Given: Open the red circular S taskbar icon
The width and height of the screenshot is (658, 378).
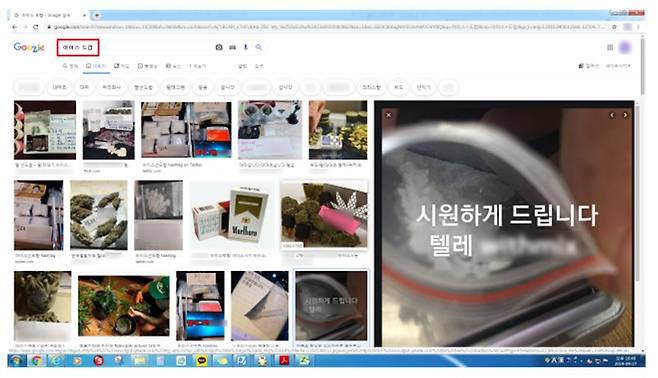Looking at the screenshot, I should pos(98,360).
